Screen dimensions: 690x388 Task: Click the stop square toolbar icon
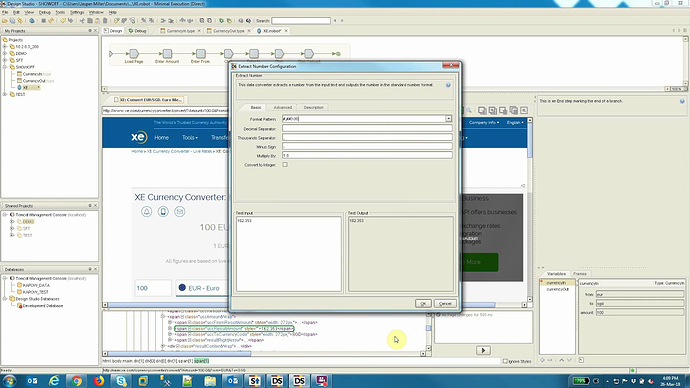(x=44, y=21)
